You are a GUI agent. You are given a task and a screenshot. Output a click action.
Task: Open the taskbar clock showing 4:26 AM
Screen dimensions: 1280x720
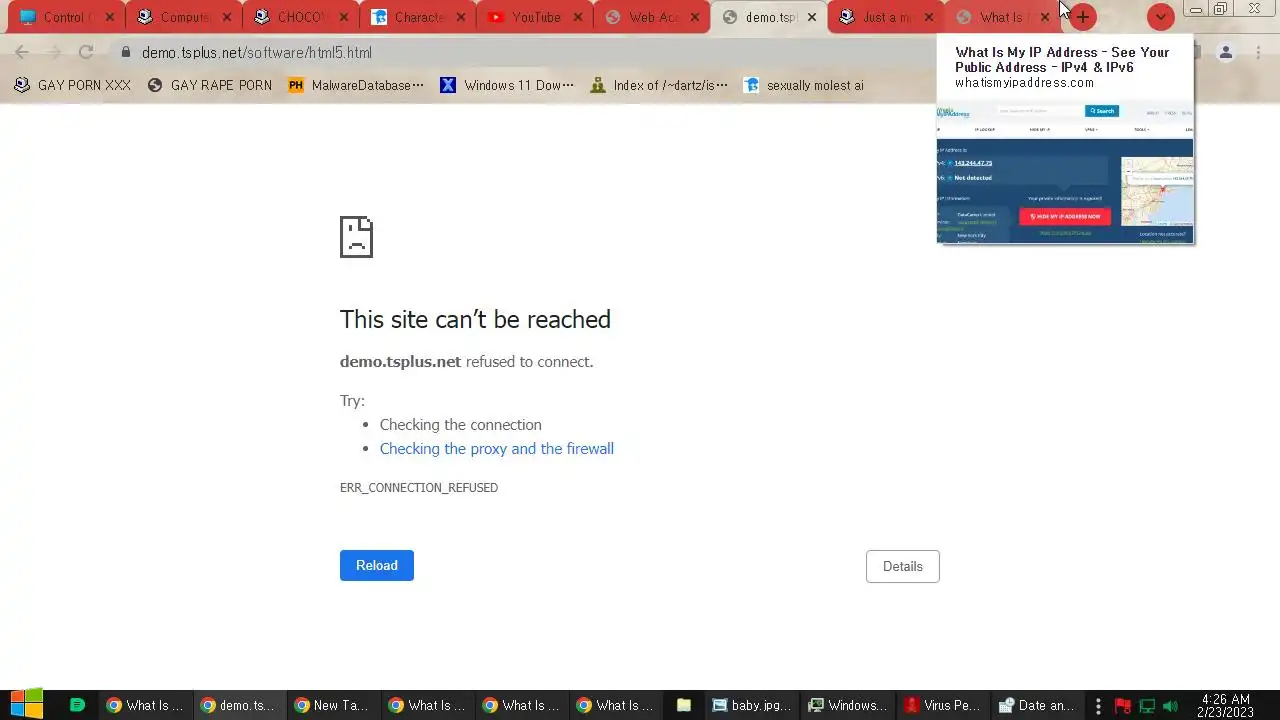coord(1226,705)
